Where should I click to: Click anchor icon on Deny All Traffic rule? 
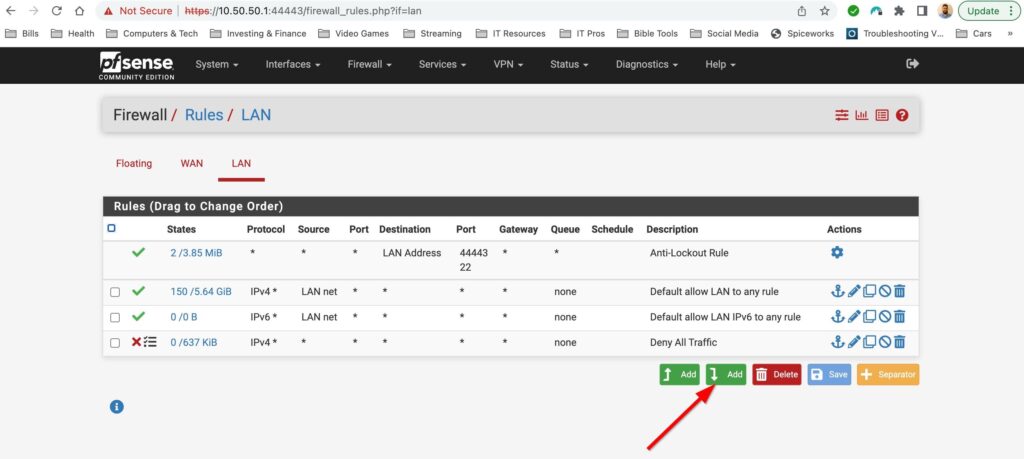click(837, 341)
